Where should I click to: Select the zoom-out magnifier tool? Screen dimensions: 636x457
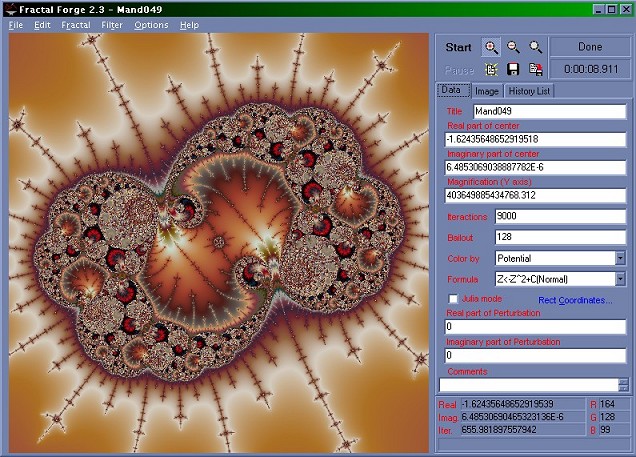(x=514, y=47)
